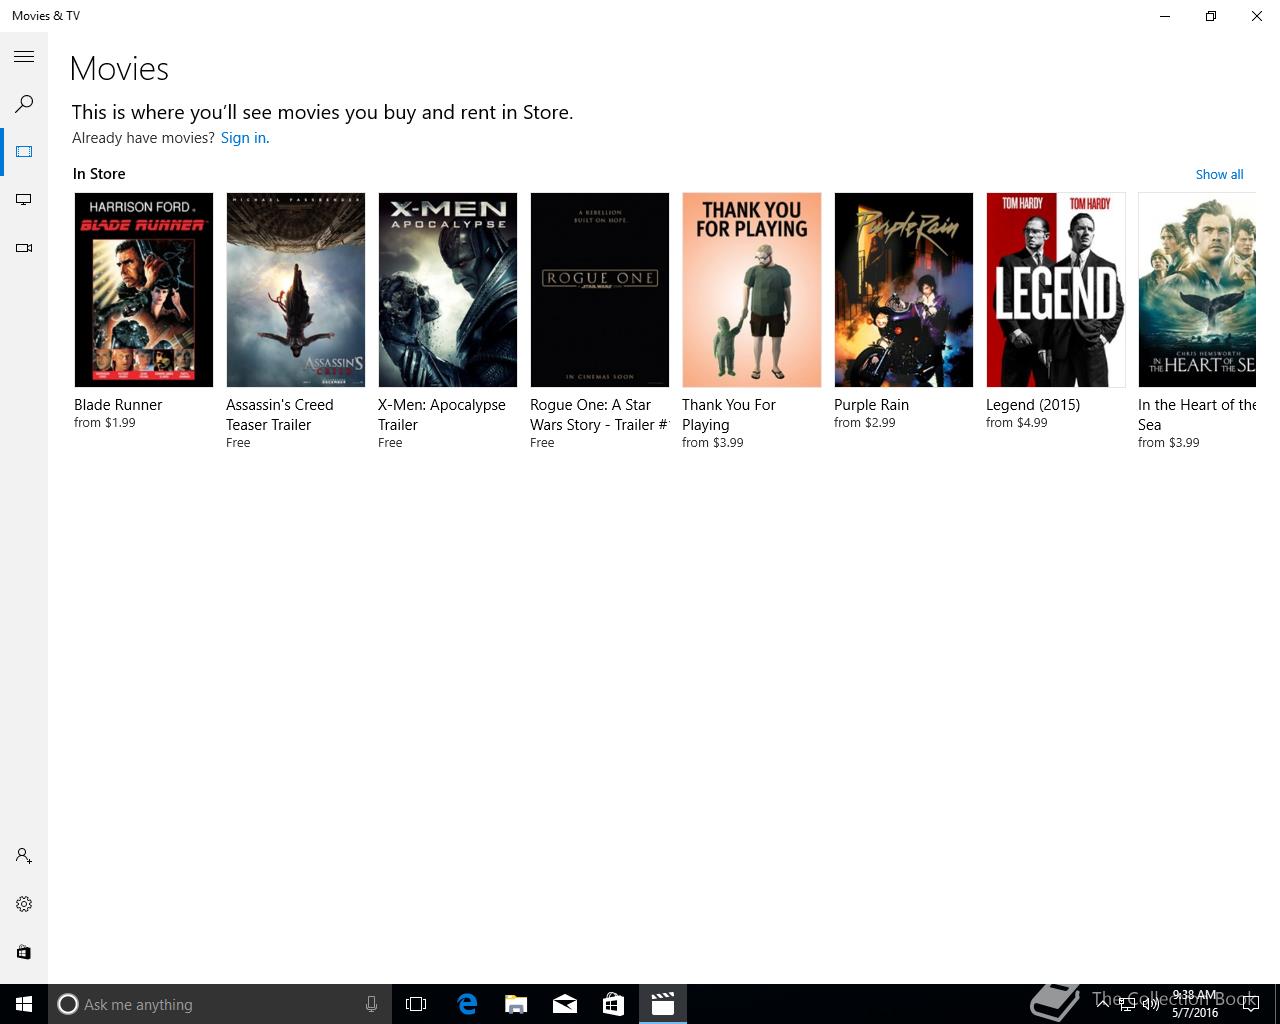Click the Blade Runner title text

(x=118, y=405)
